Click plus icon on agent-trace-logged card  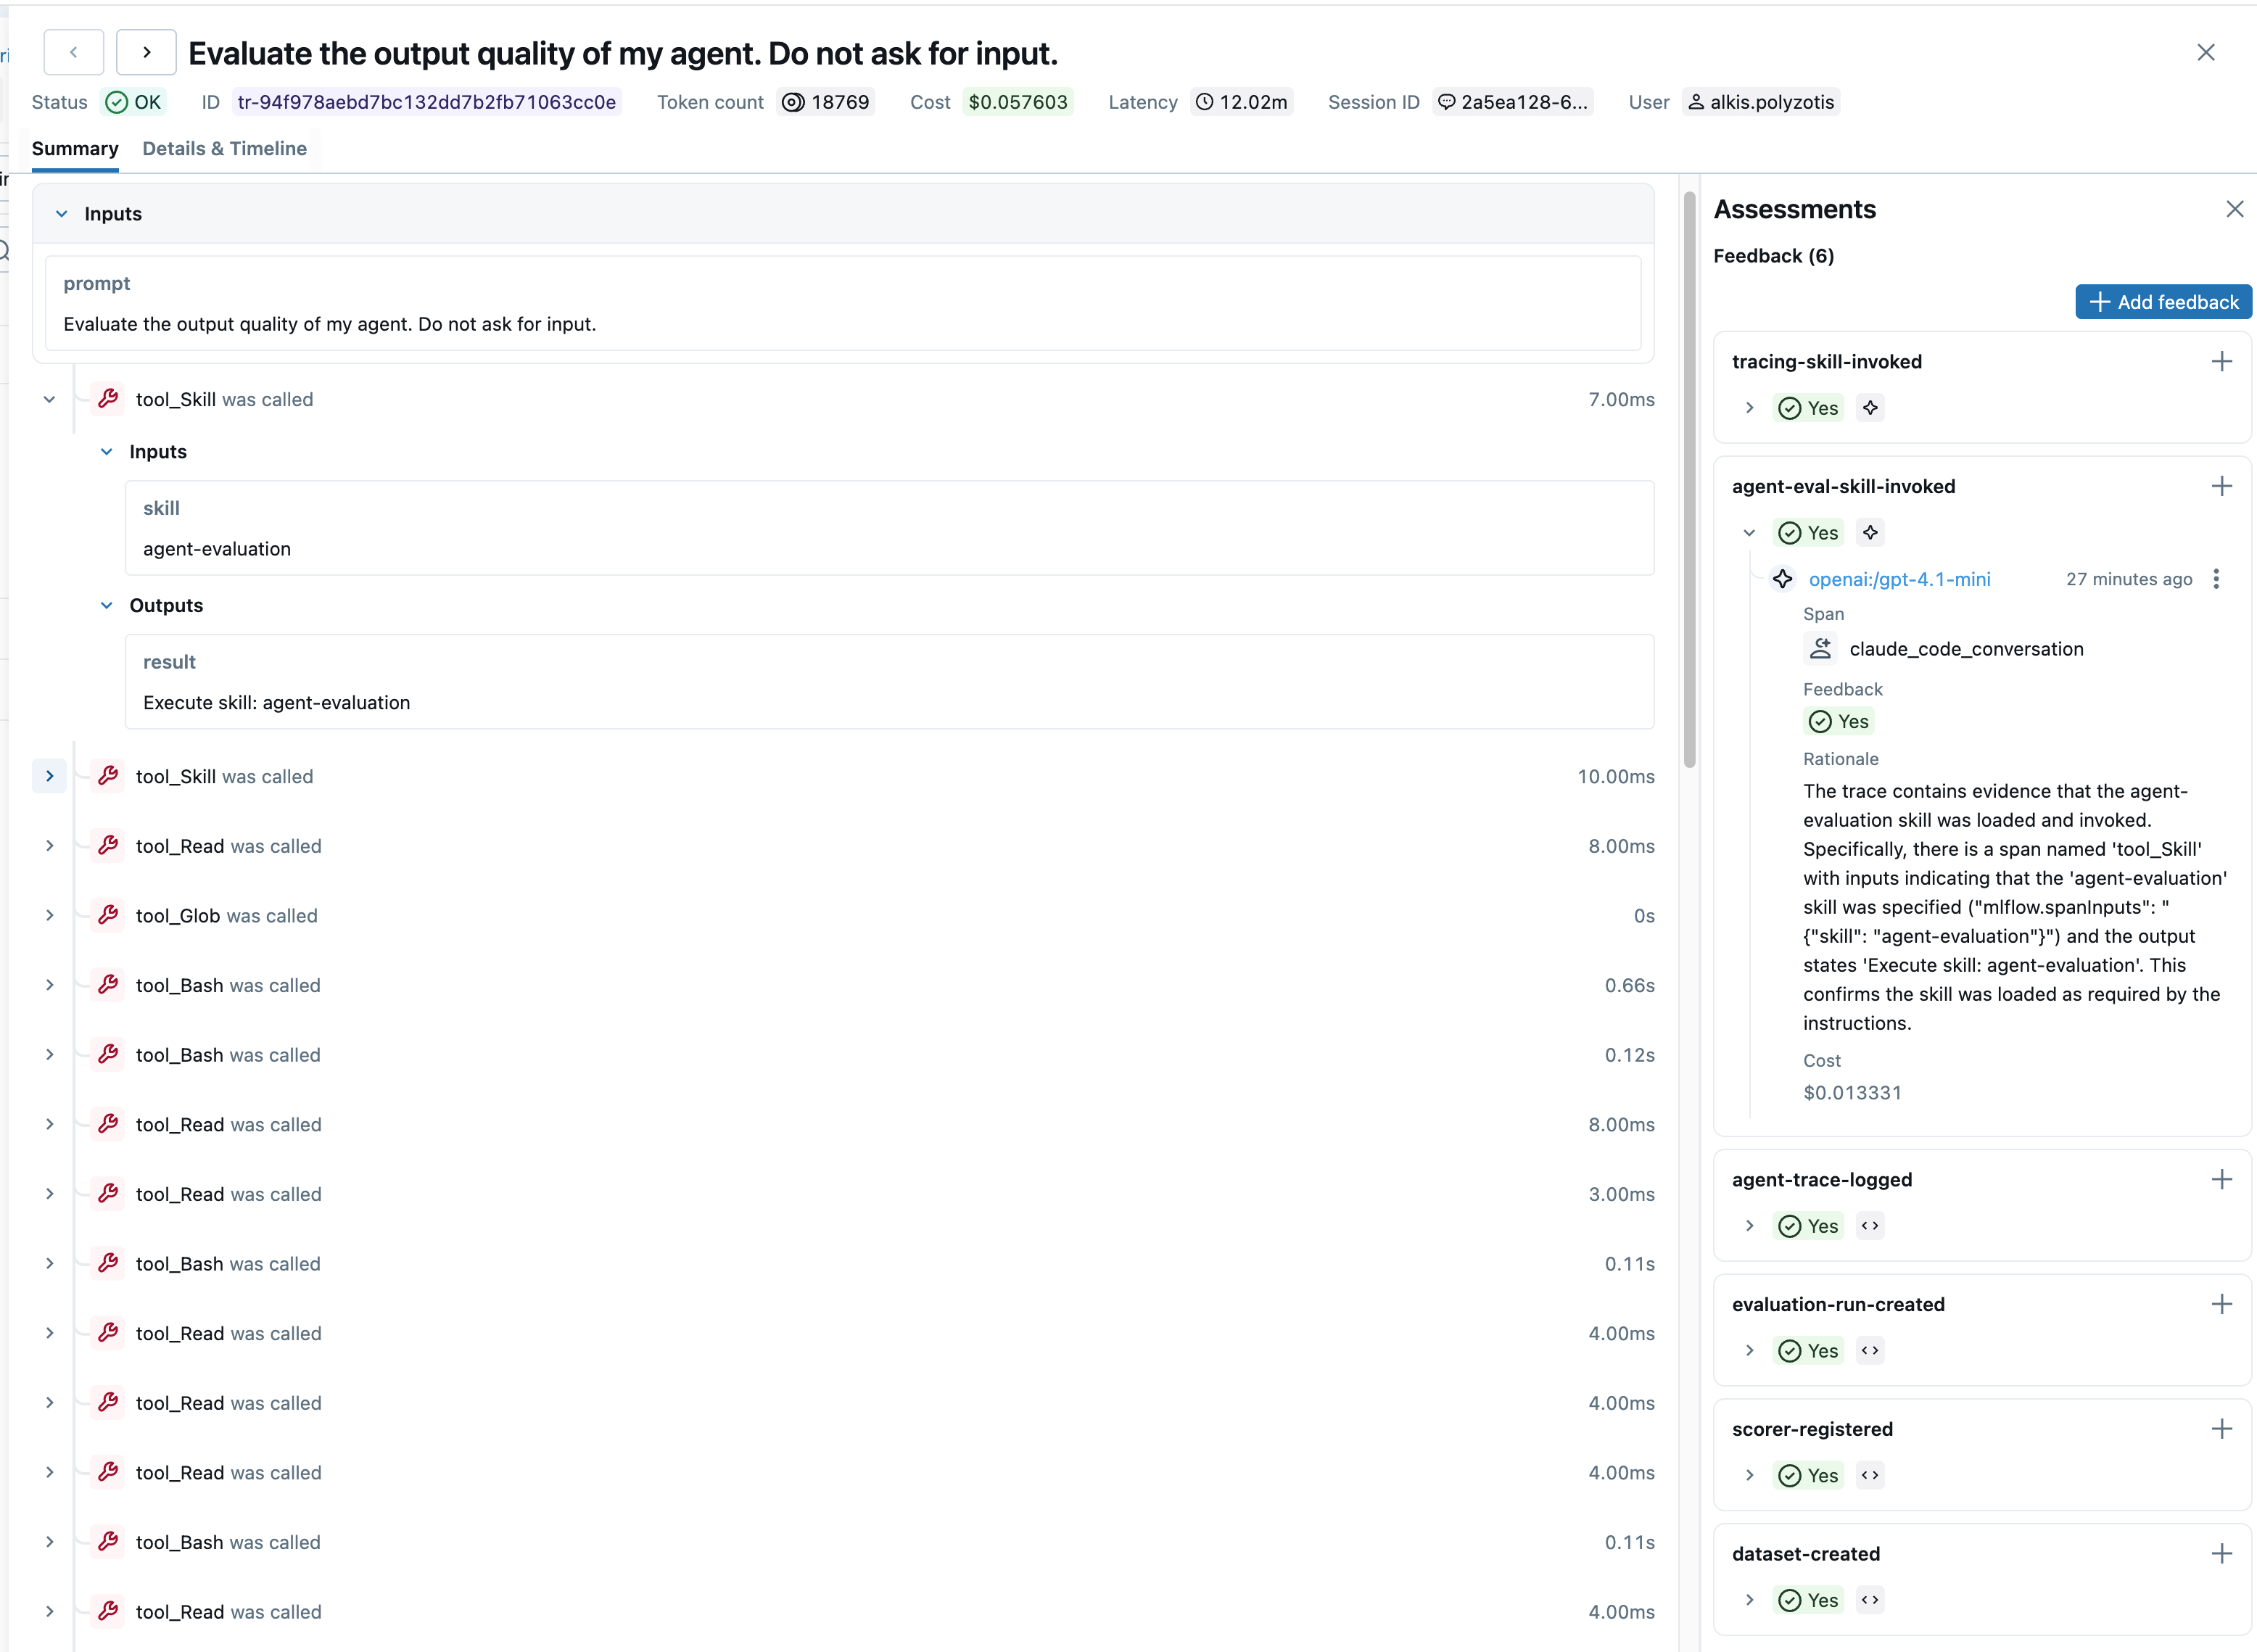pyautogui.click(x=2221, y=1179)
